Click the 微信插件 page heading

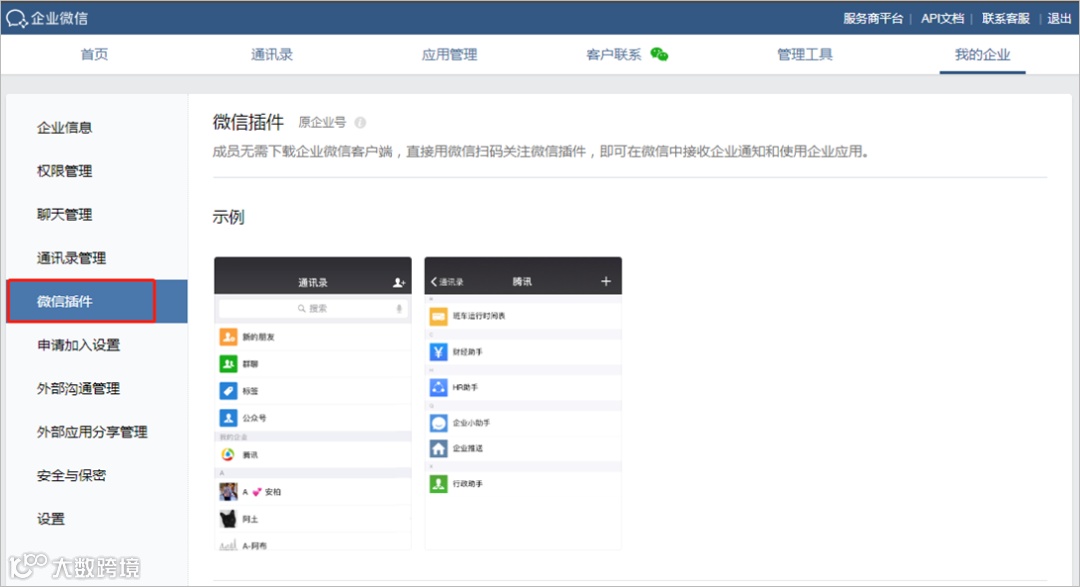[x=248, y=122]
